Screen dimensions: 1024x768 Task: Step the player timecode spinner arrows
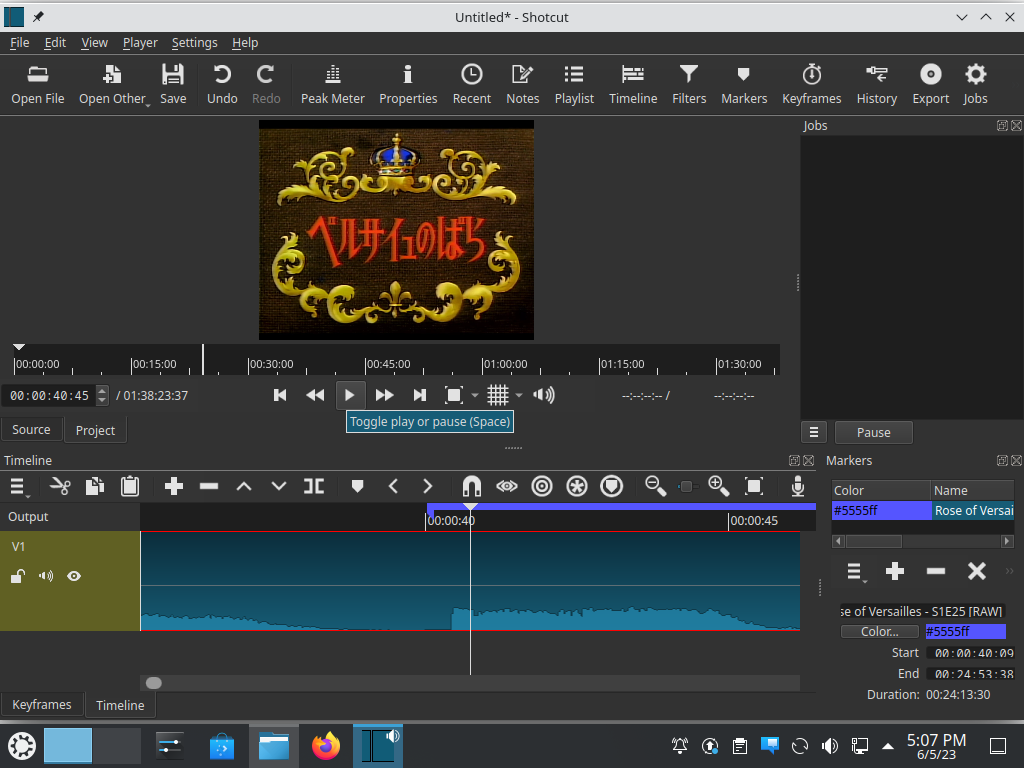click(102, 396)
